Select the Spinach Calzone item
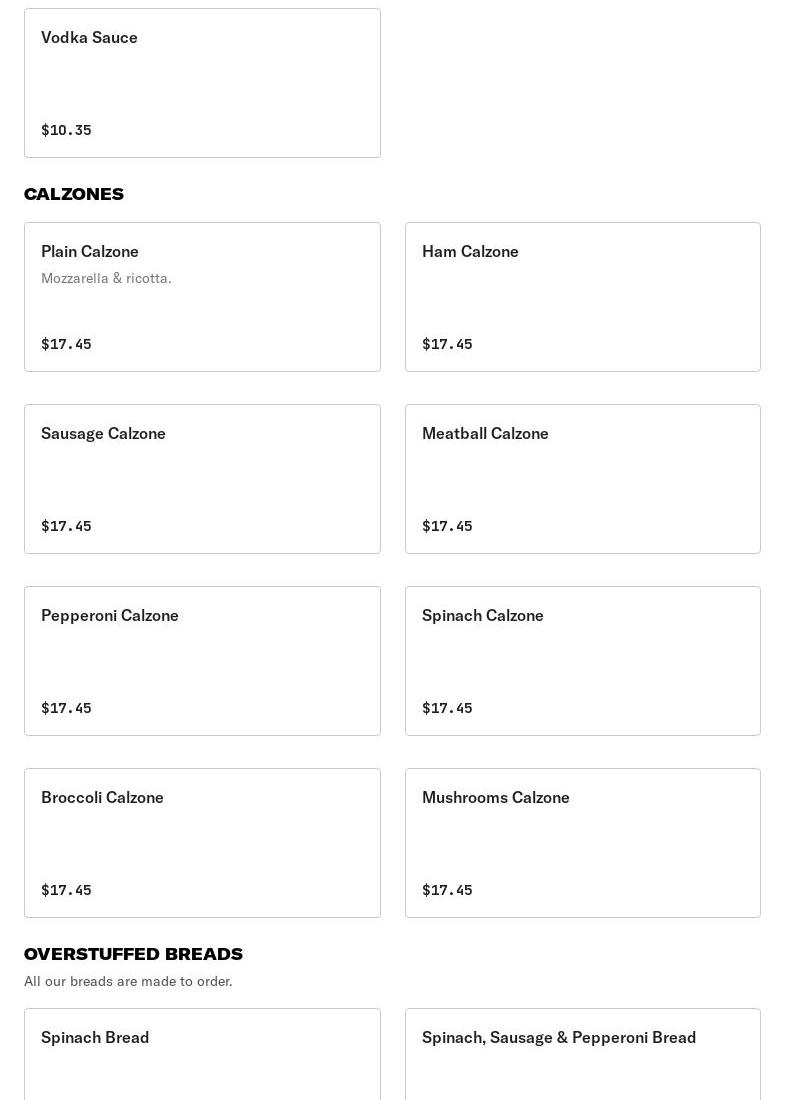The width and height of the screenshot is (785, 1100). [x=582, y=661]
